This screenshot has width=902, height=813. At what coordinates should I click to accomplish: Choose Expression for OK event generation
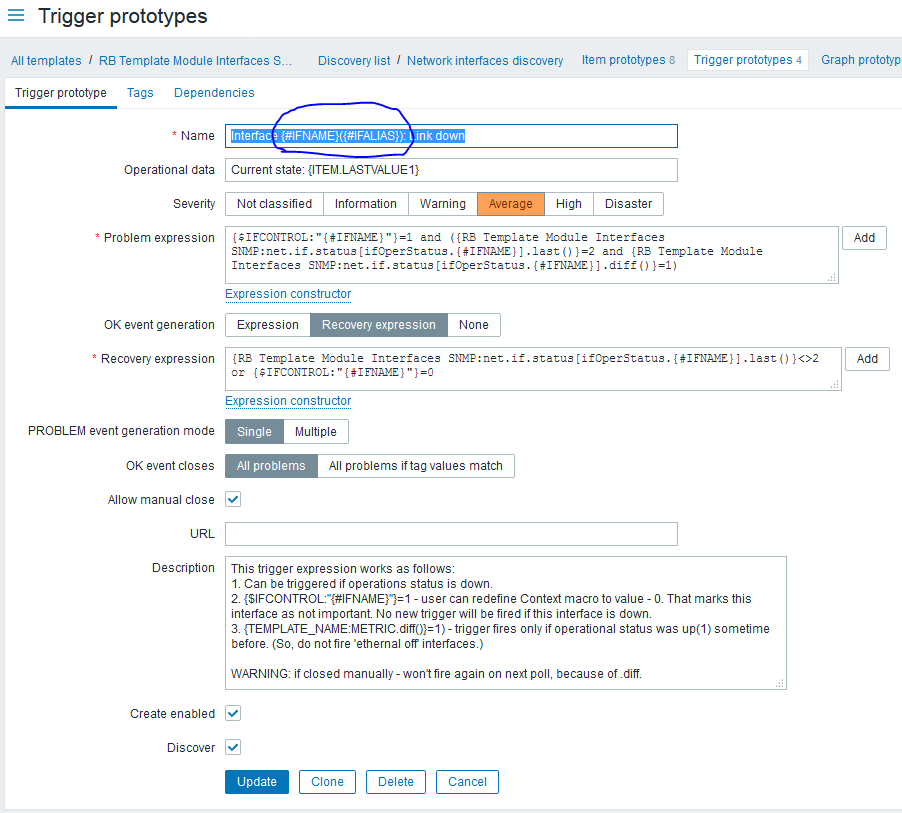(x=267, y=325)
